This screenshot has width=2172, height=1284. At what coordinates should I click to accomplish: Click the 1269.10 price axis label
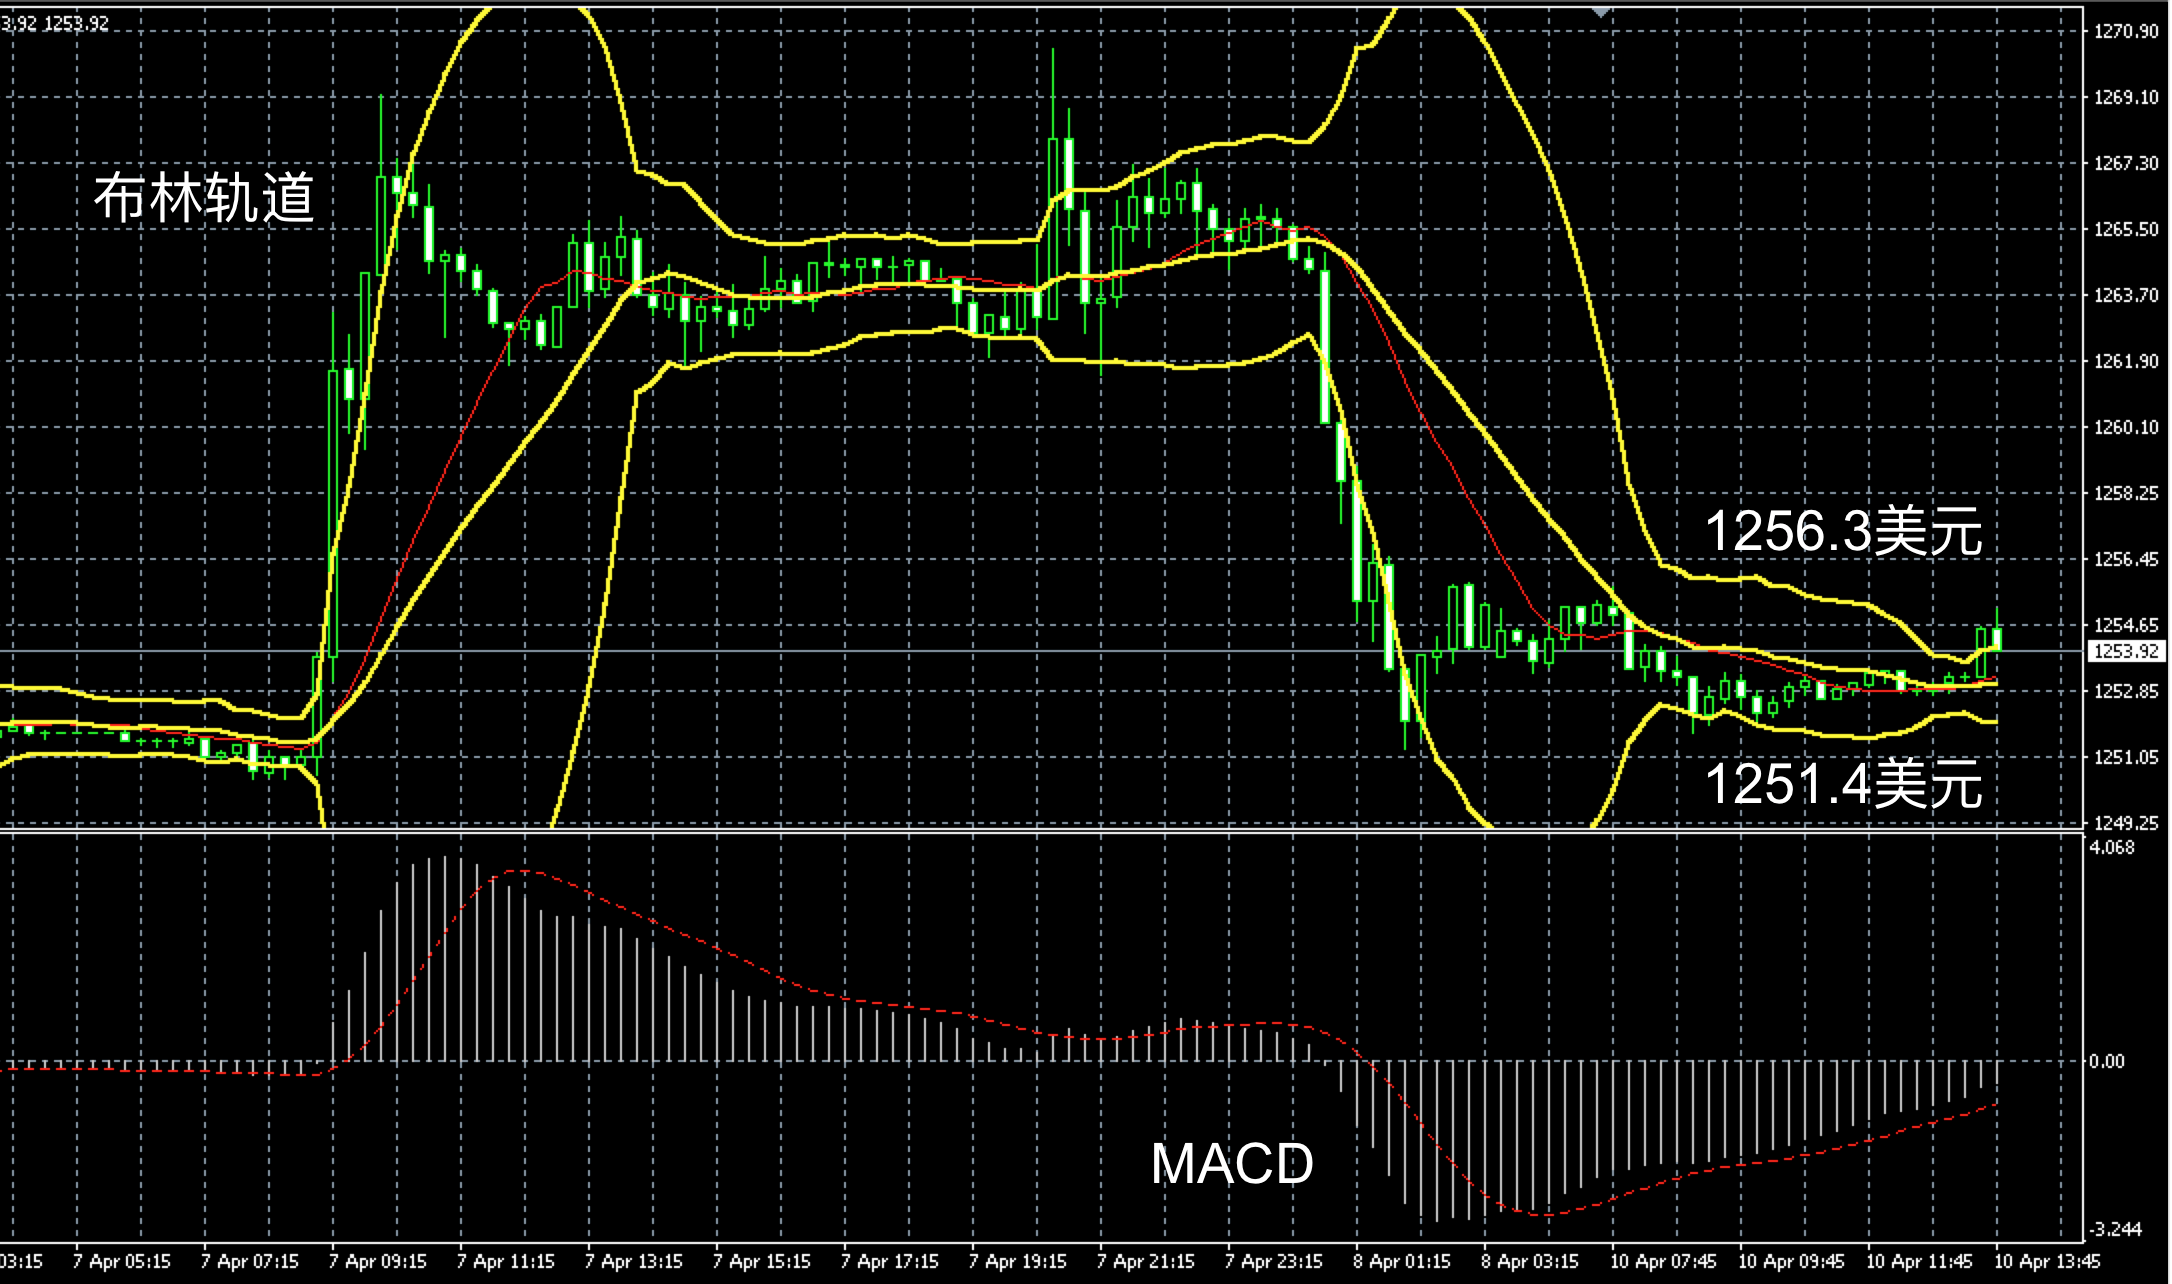coord(2126,97)
